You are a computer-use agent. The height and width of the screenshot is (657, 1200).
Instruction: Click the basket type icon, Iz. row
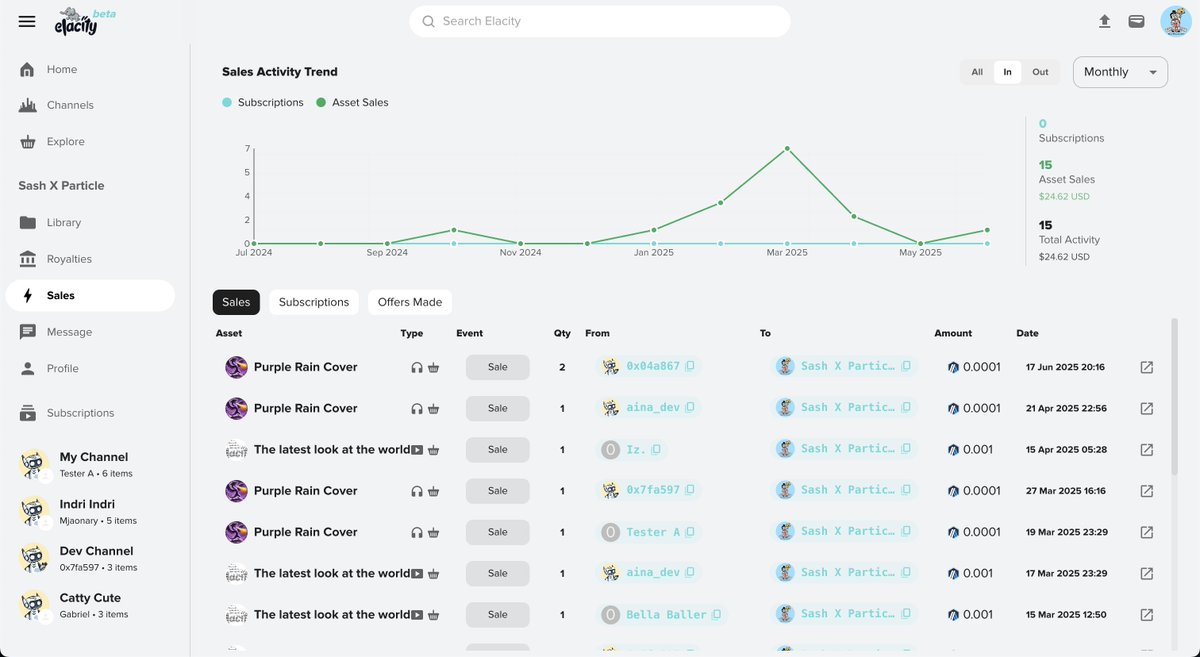click(x=433, y=450)
